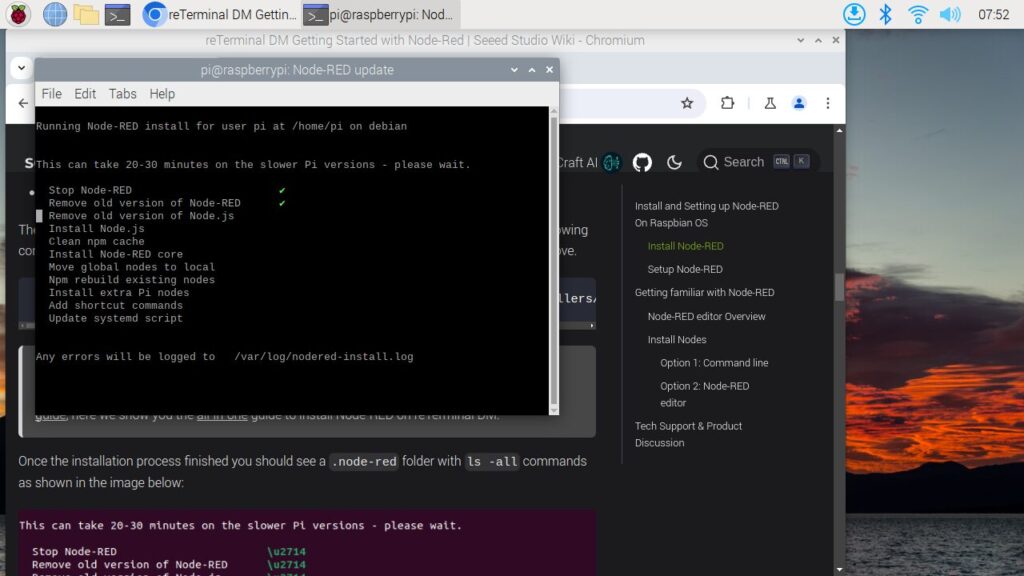1024x576 pixels.
Task: Jump to Getting familiar with Node-RED
Action: [704, 293]
